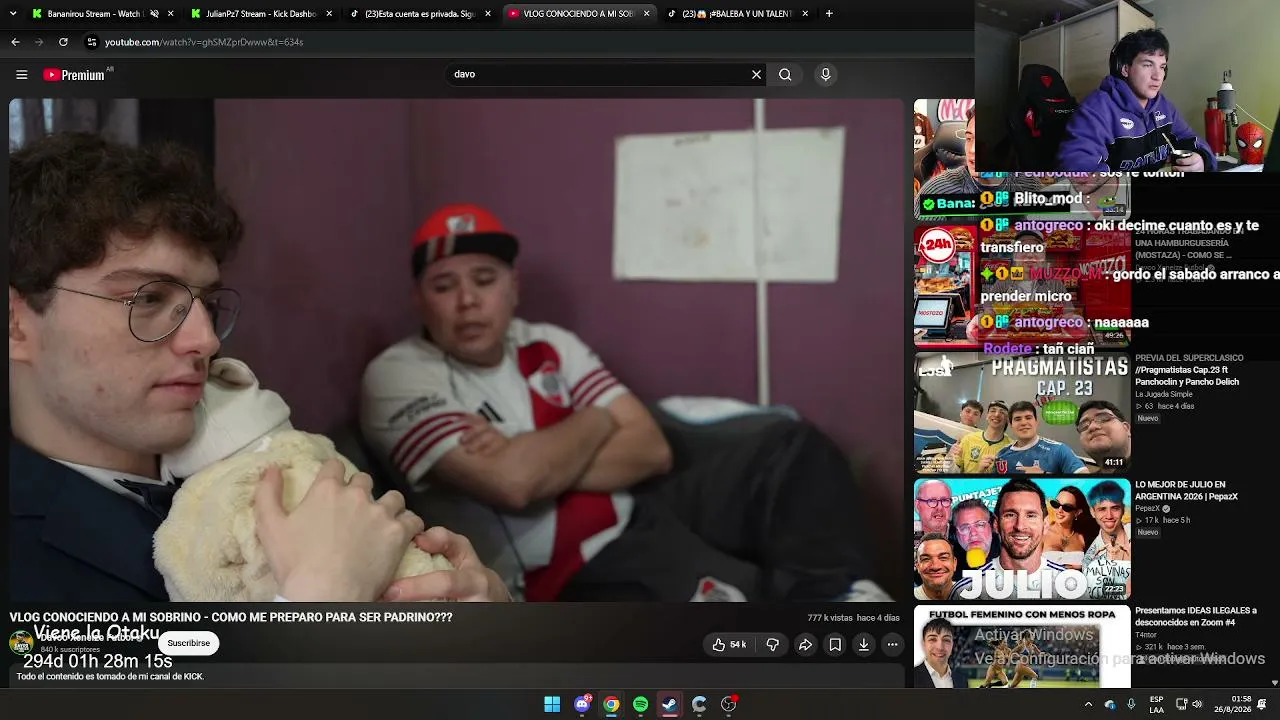Open the tab search chevron in Chrome

pyautogui.click(x=13, y=14)
